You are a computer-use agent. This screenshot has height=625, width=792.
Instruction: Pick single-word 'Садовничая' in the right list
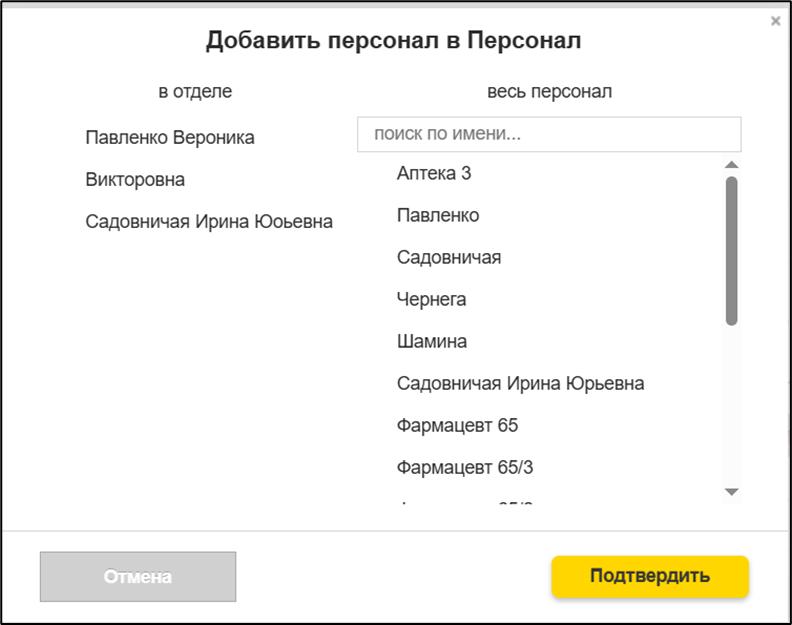(449, 257)
